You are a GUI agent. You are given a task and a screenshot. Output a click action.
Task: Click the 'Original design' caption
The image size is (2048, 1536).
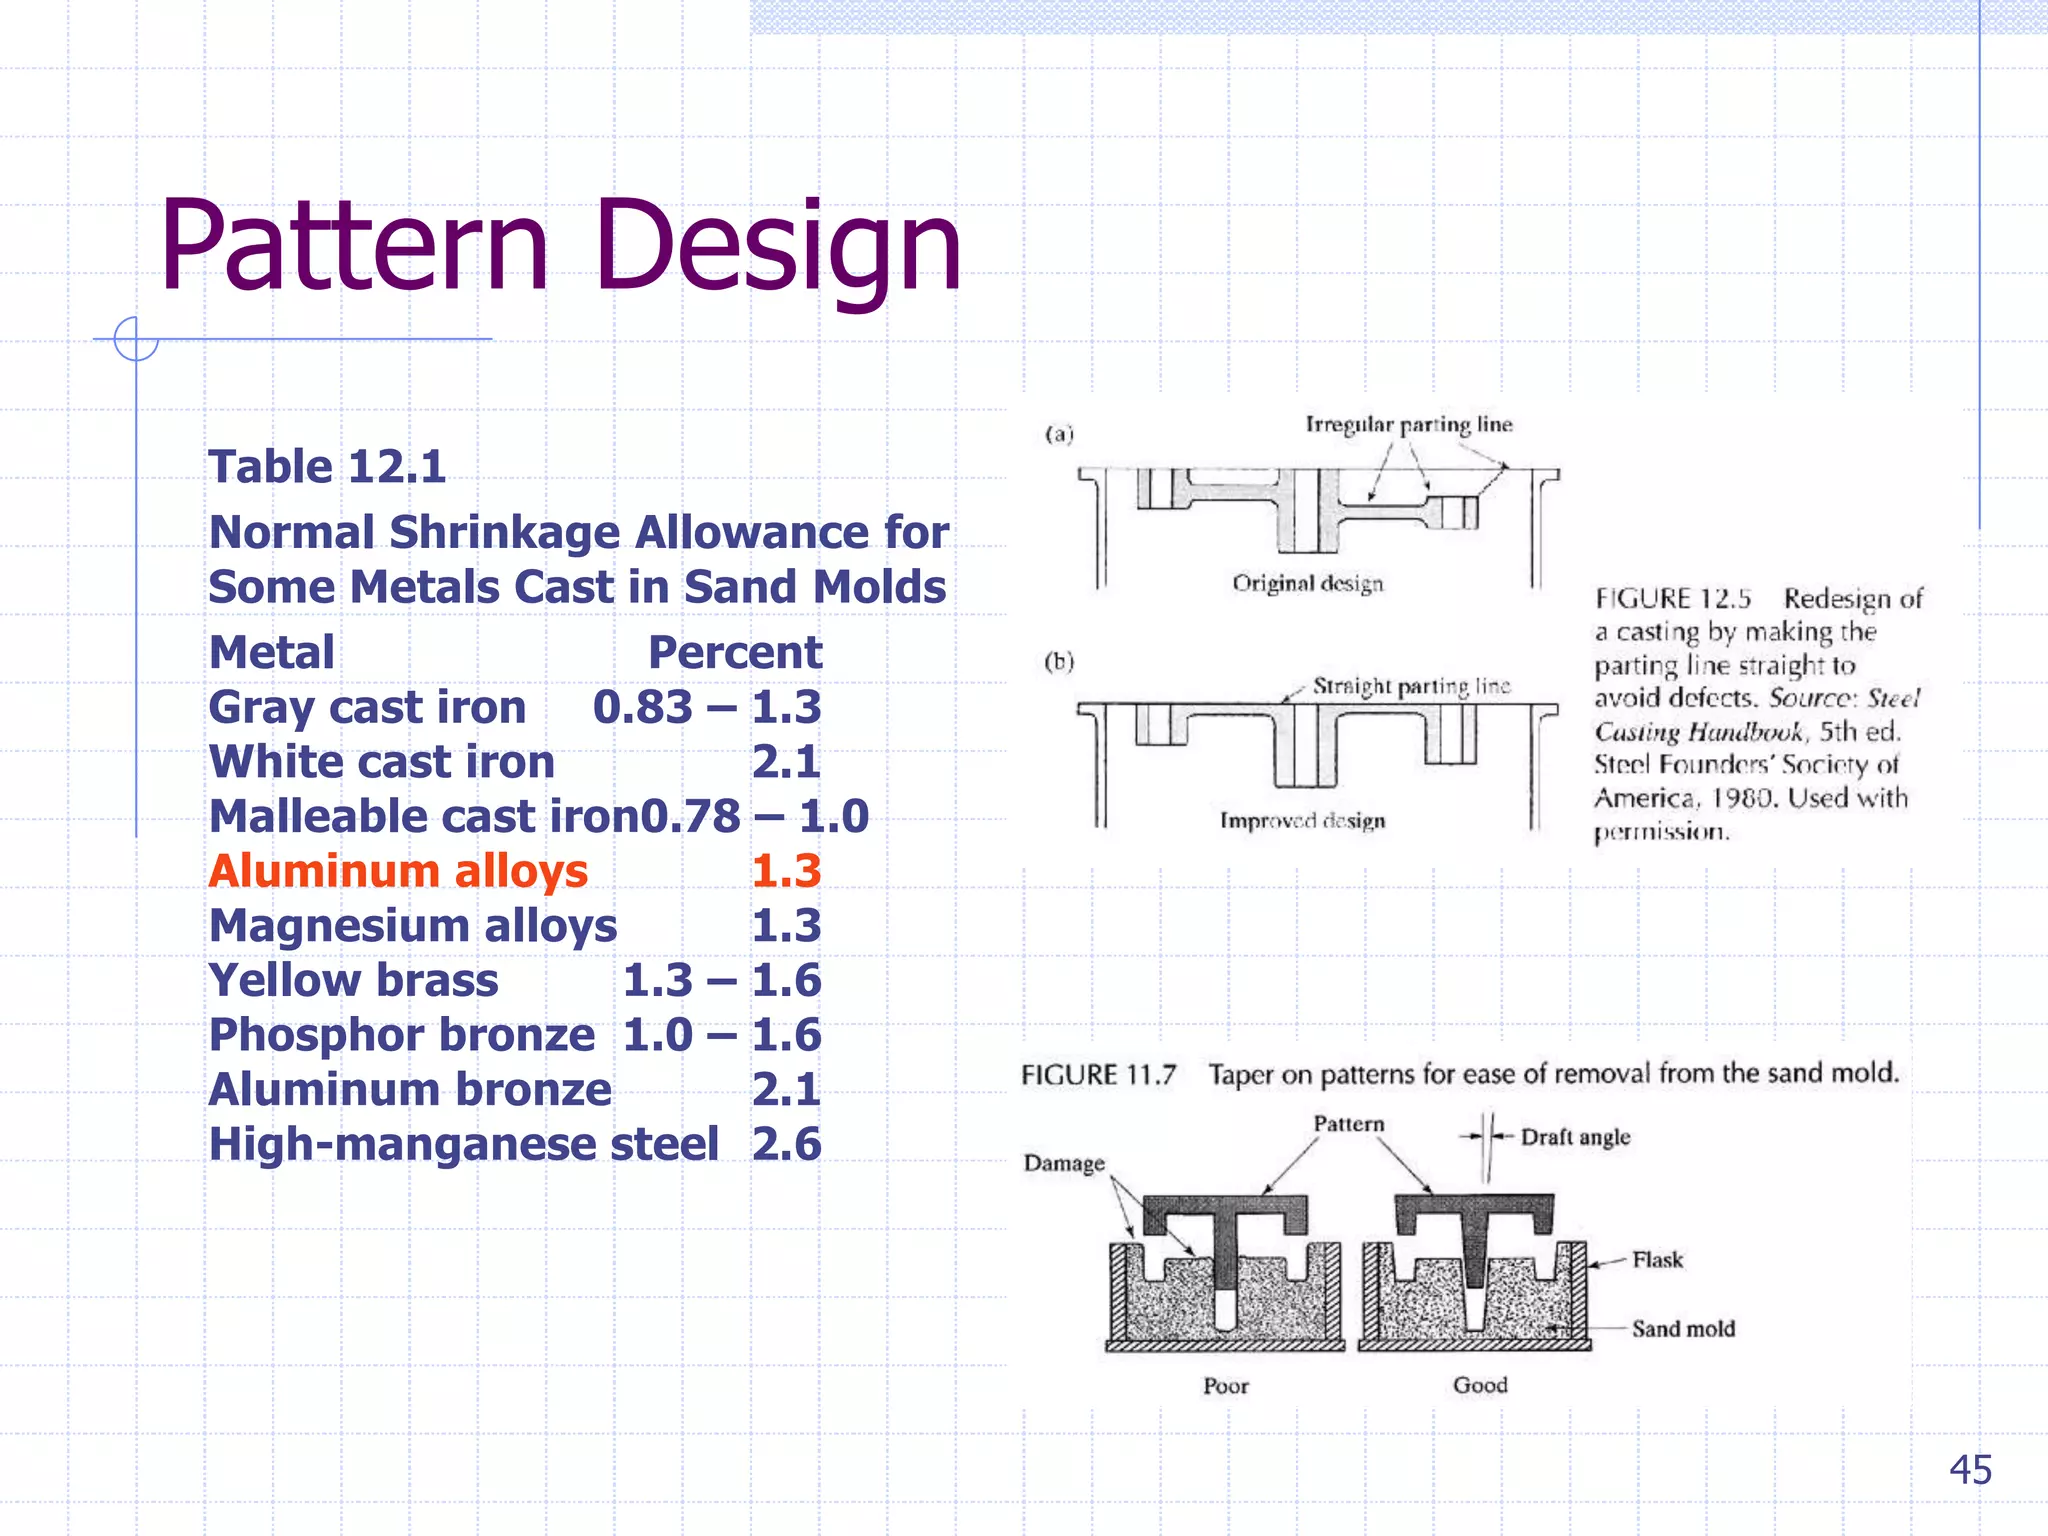pos(1308,583)
